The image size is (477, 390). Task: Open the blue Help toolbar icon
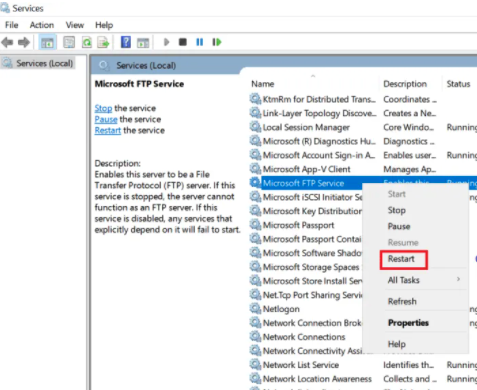126,42
